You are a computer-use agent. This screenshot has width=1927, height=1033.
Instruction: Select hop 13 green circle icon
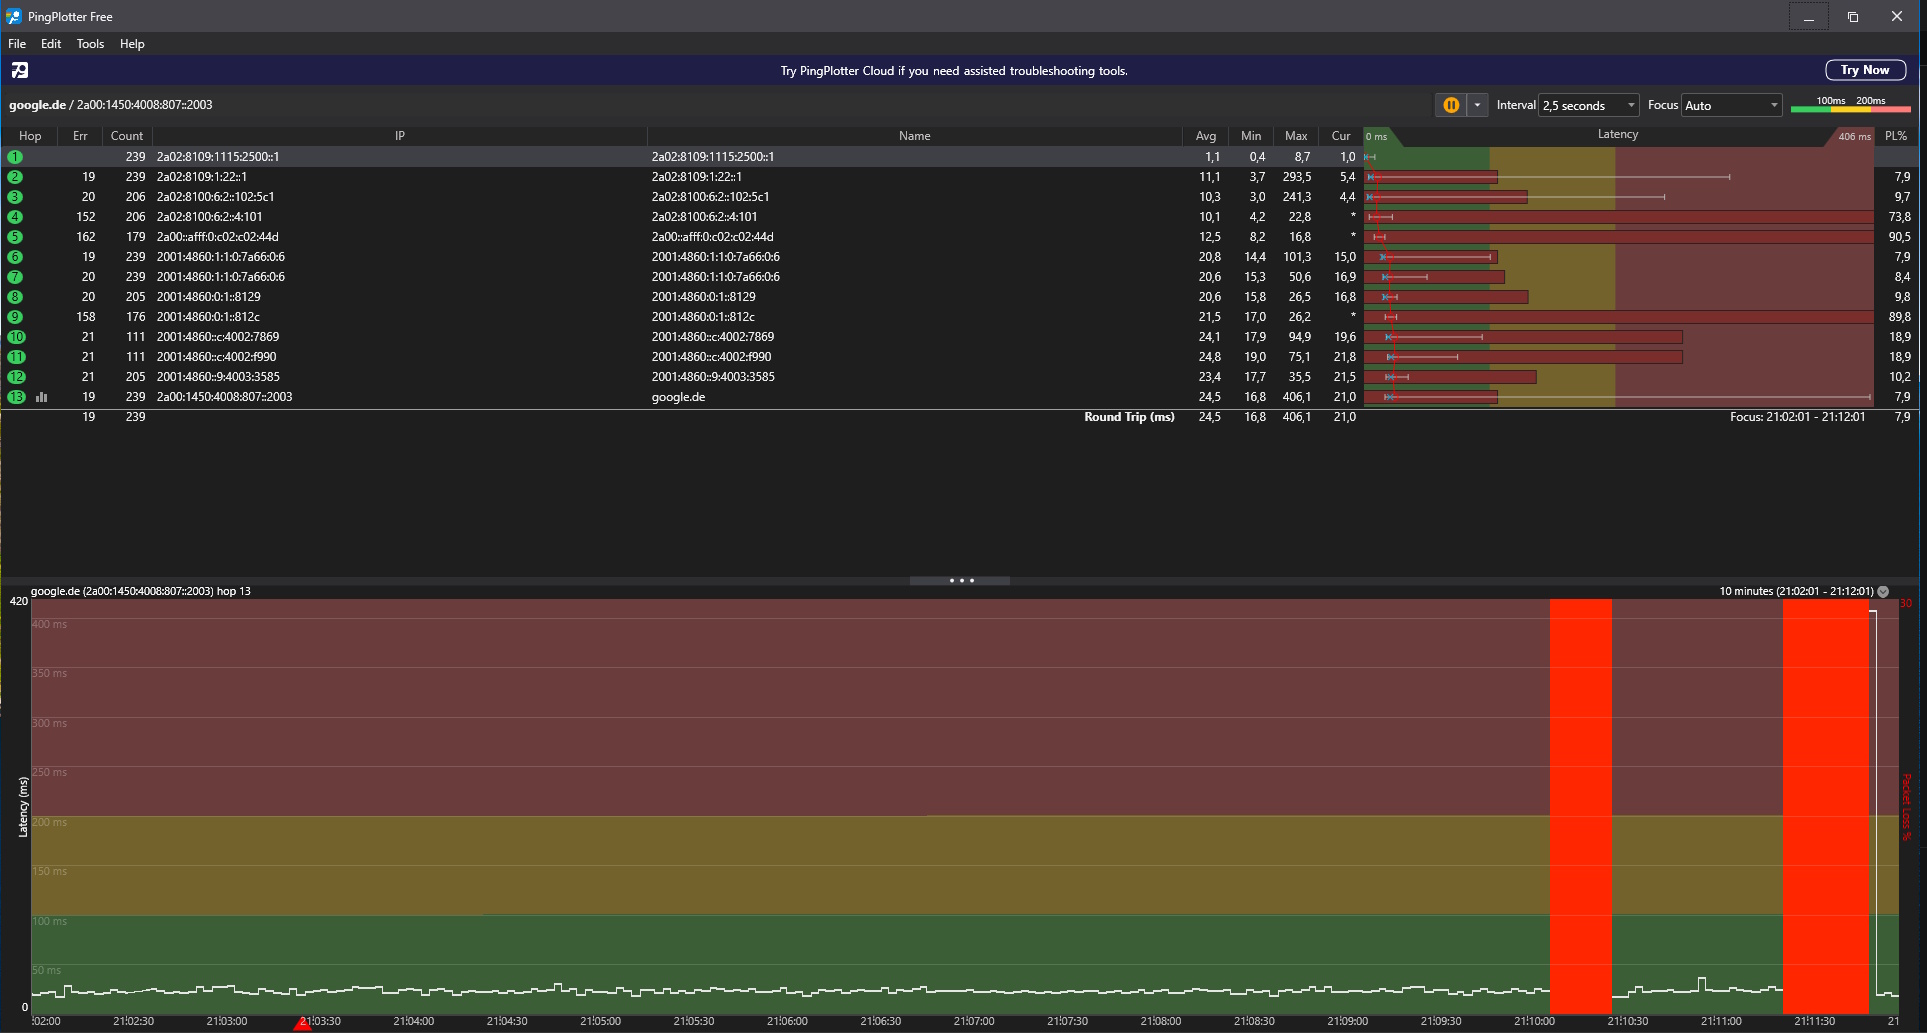(16, 397)
